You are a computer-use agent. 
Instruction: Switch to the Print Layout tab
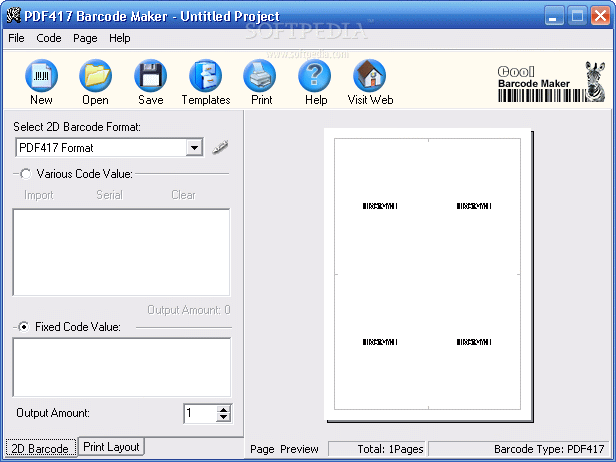111,447
